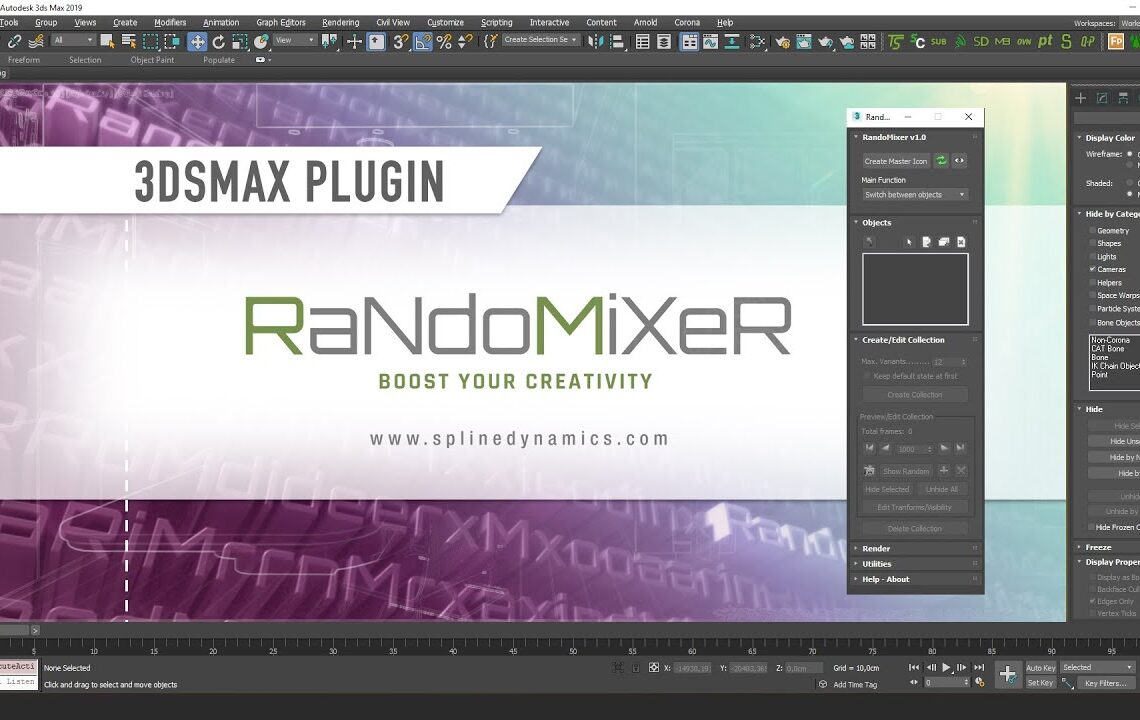Click the green refresh icon next to Create Master Icon

pos(941,160)
